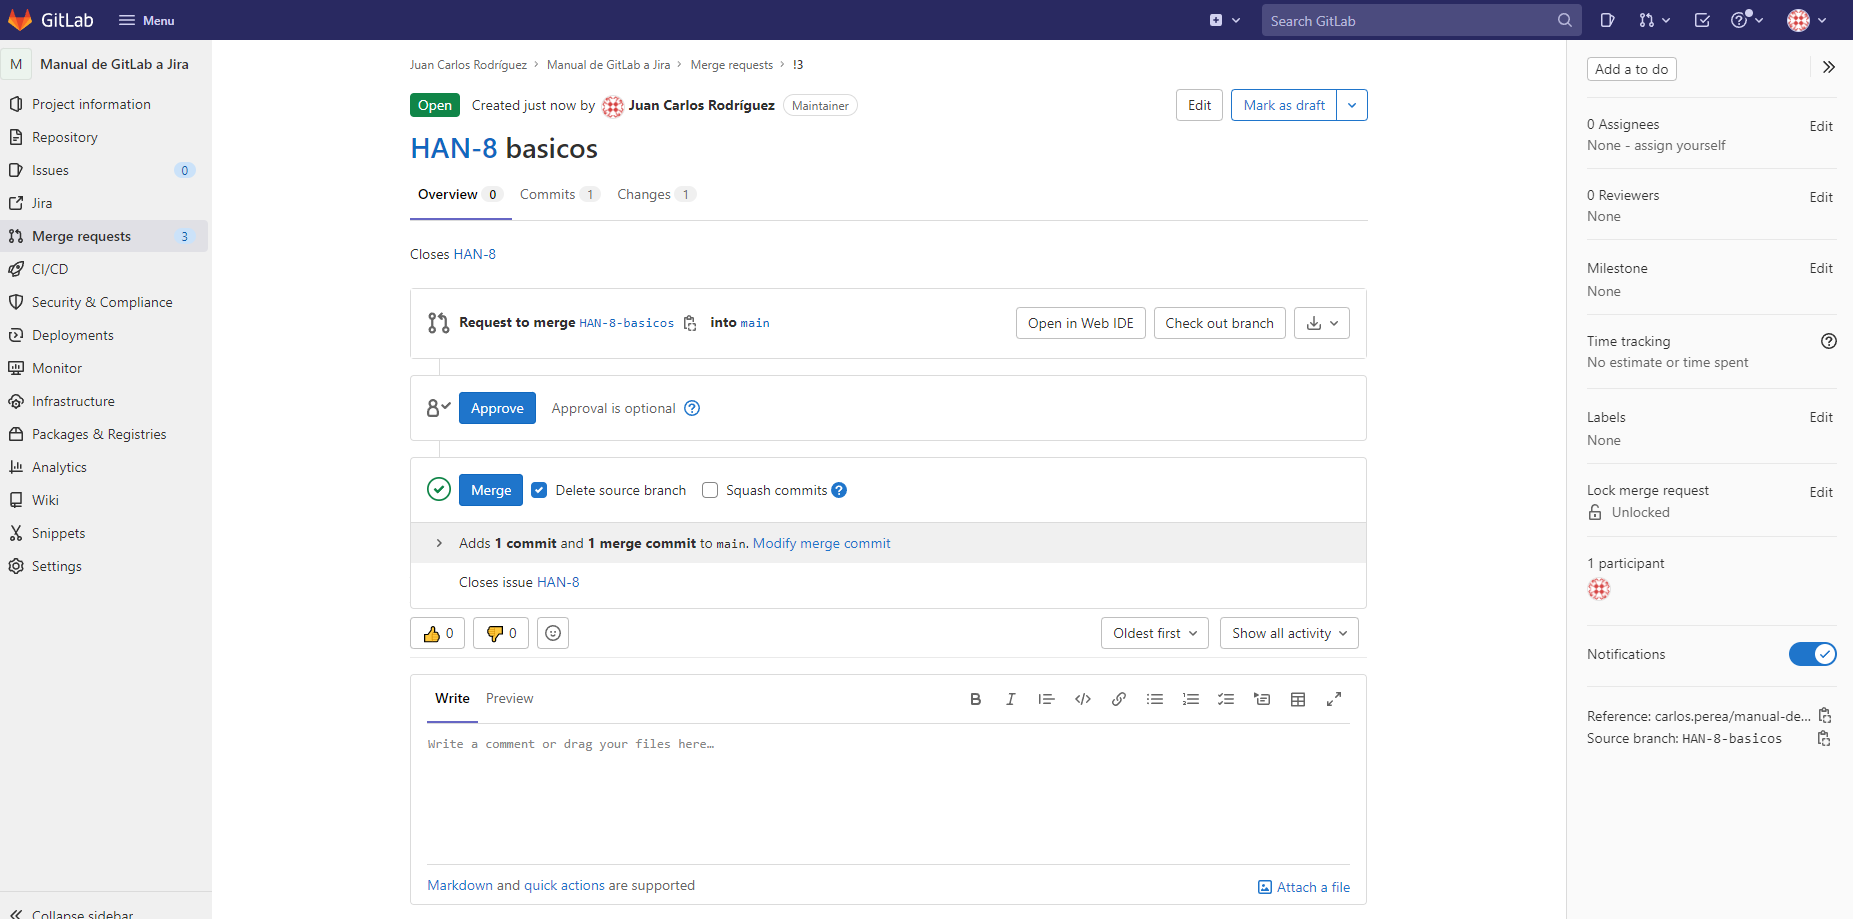The width and height of the screenshot is (1853, 919).
Task: Copy the merge request reference in sidebar
Action: 1825,716
